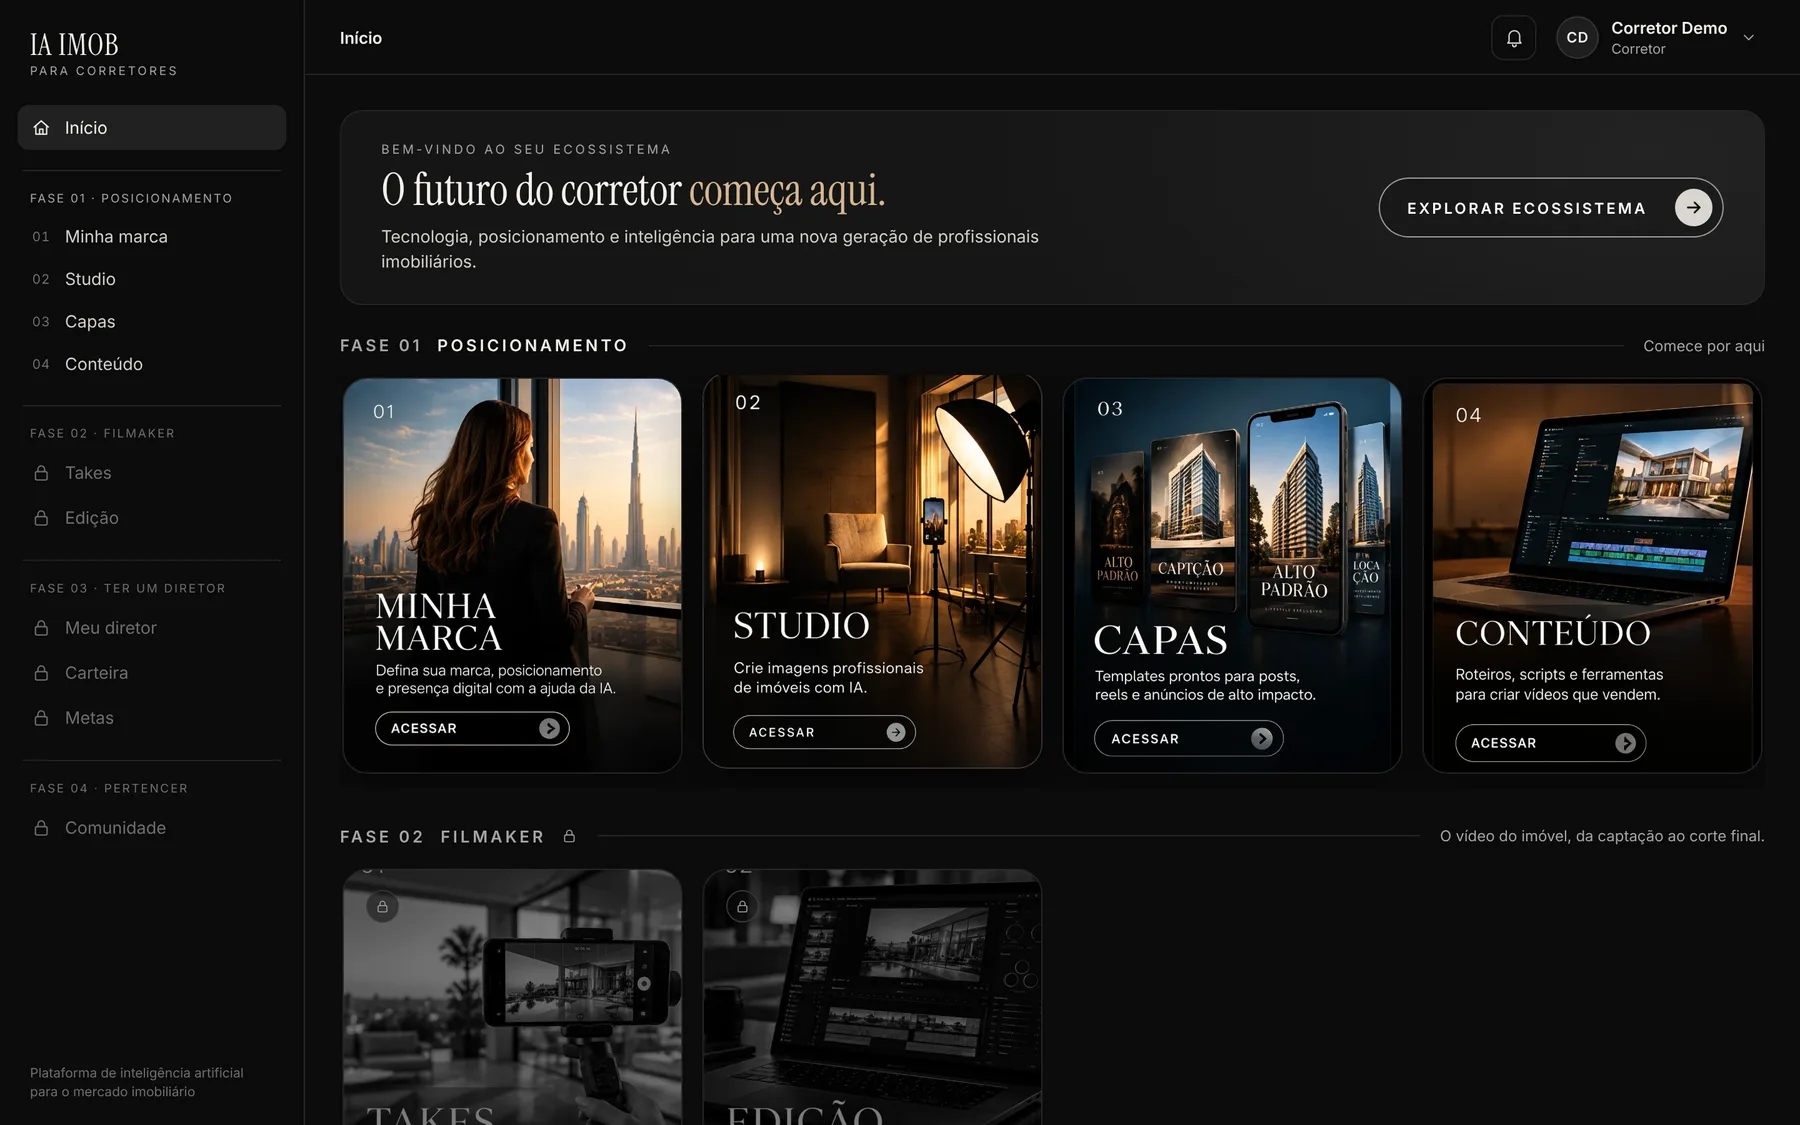The image size is (1800, 1125).
Task: Click the lock icon beside Comunidade
Action: pos(41,828)
